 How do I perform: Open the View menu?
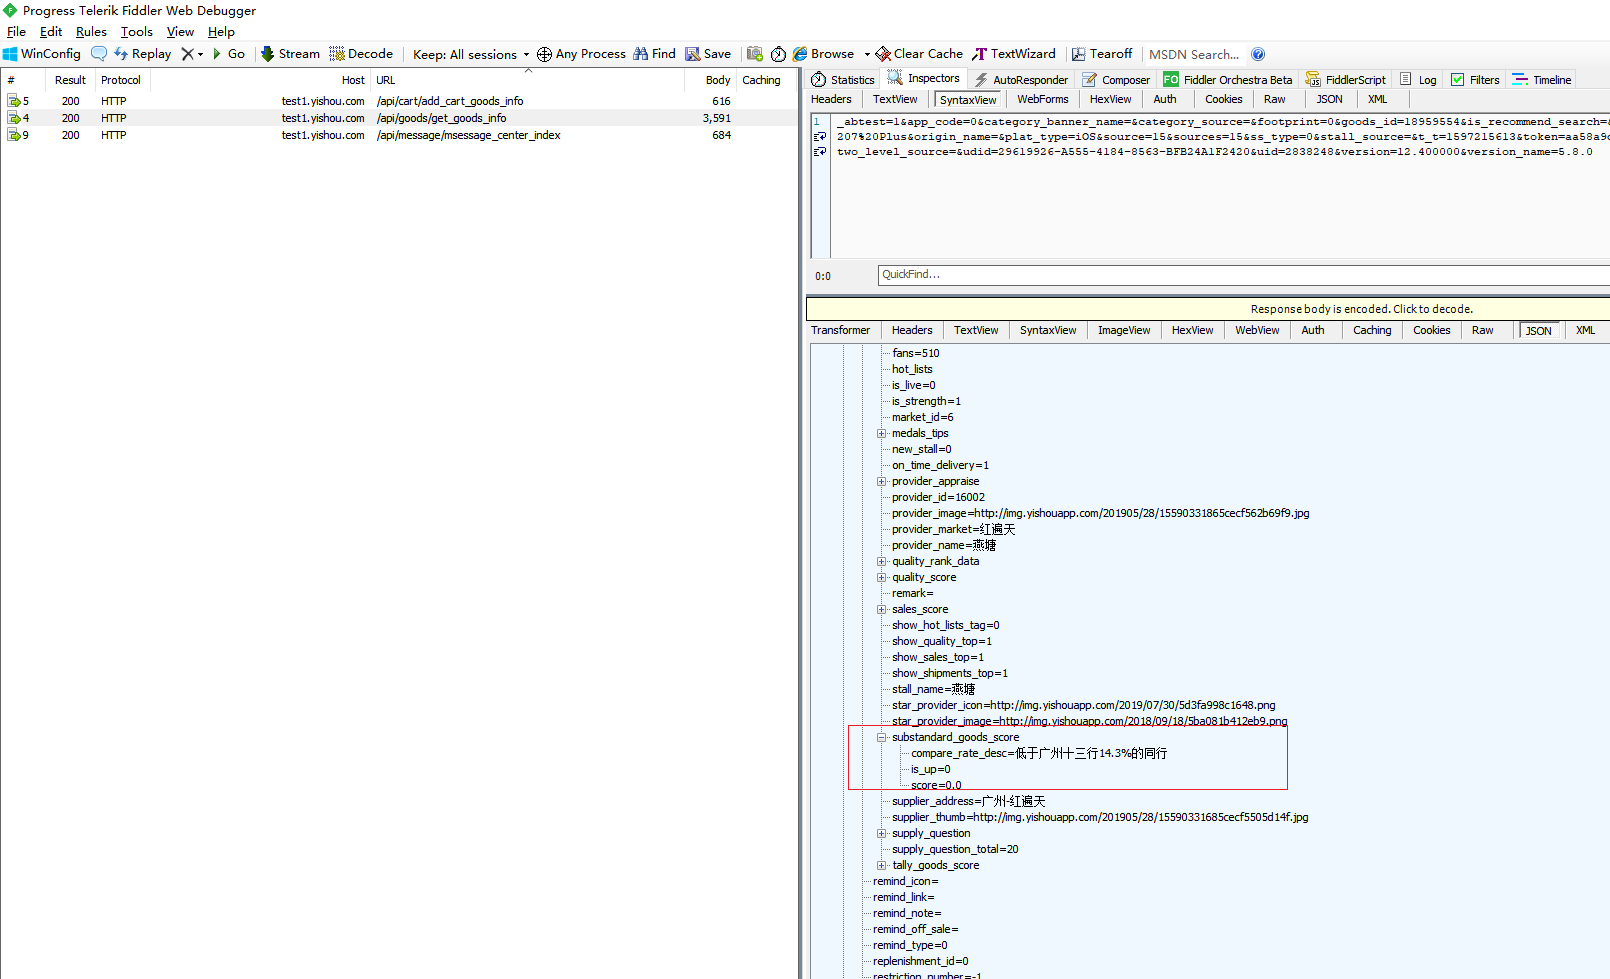(x=180, y=32)
